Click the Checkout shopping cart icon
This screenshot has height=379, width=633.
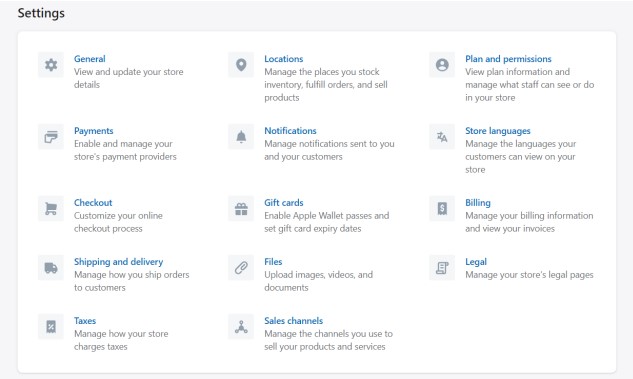51,209
